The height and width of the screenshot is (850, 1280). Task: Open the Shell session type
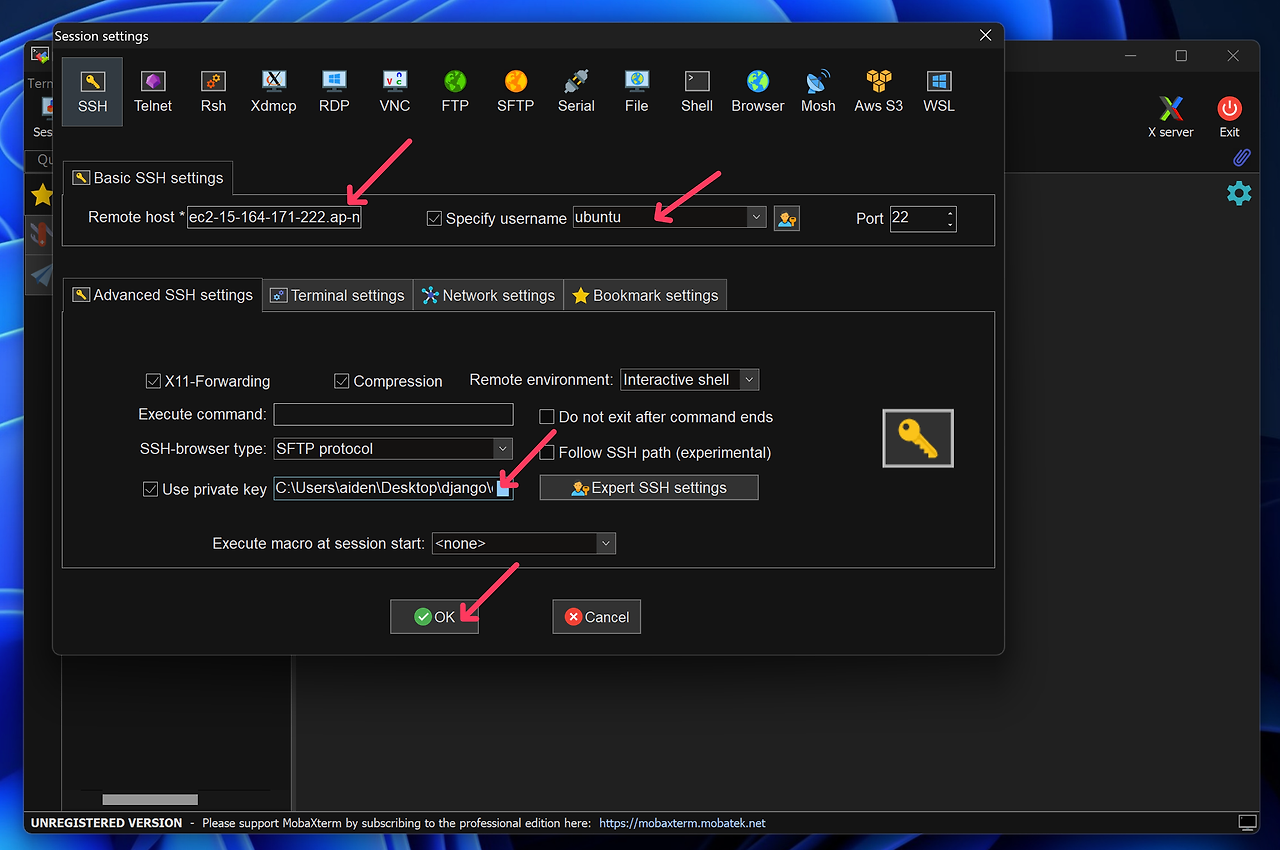(x=697, y=92)
